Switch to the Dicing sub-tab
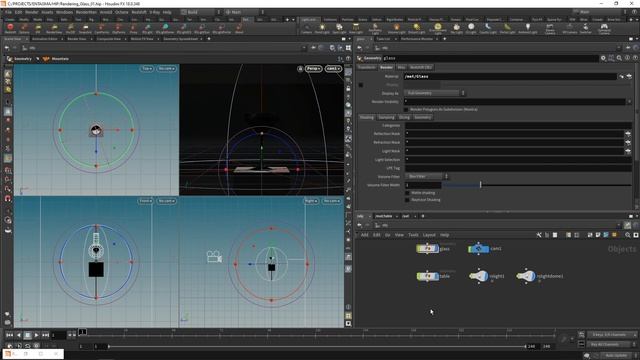 tap(404, 118)
